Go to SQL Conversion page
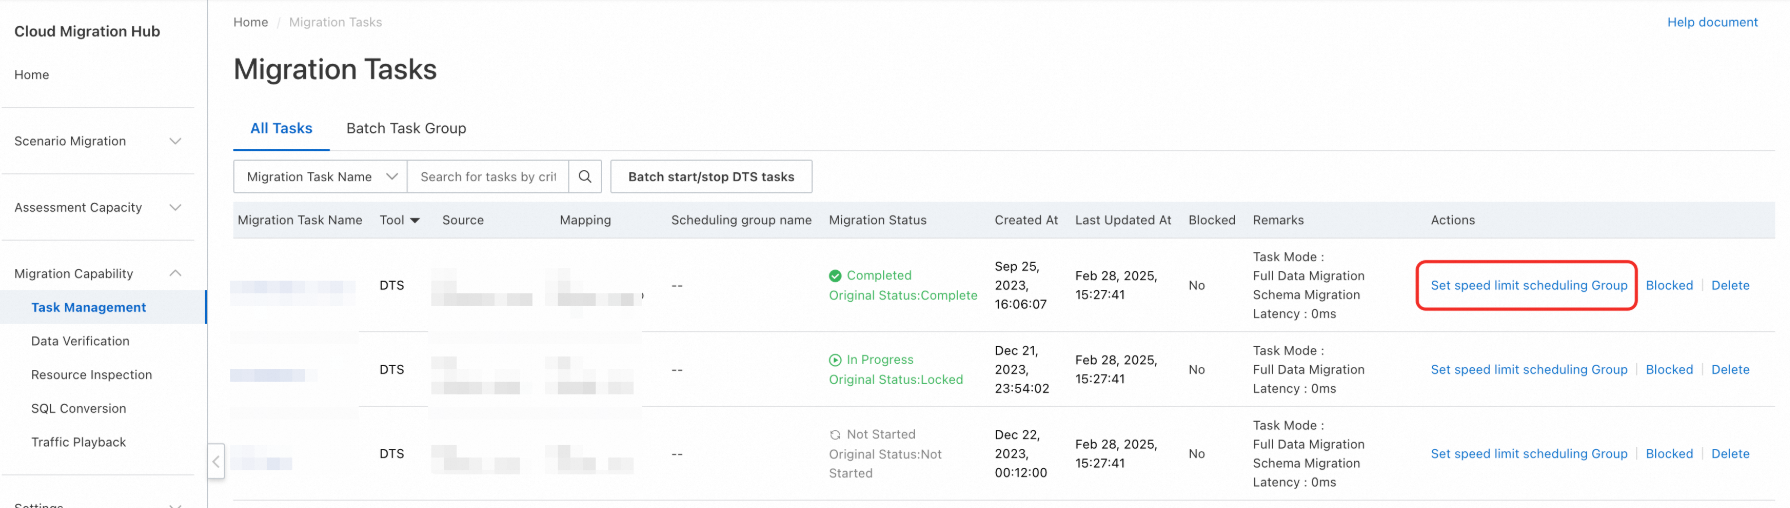This screenshot has height=508, width=1790. point(78,409)
